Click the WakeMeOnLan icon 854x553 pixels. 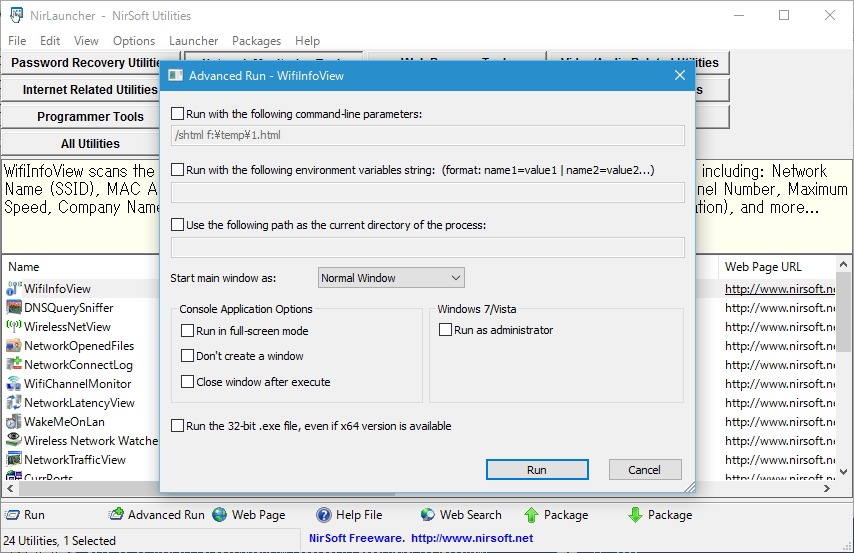(x=14, y=422)
